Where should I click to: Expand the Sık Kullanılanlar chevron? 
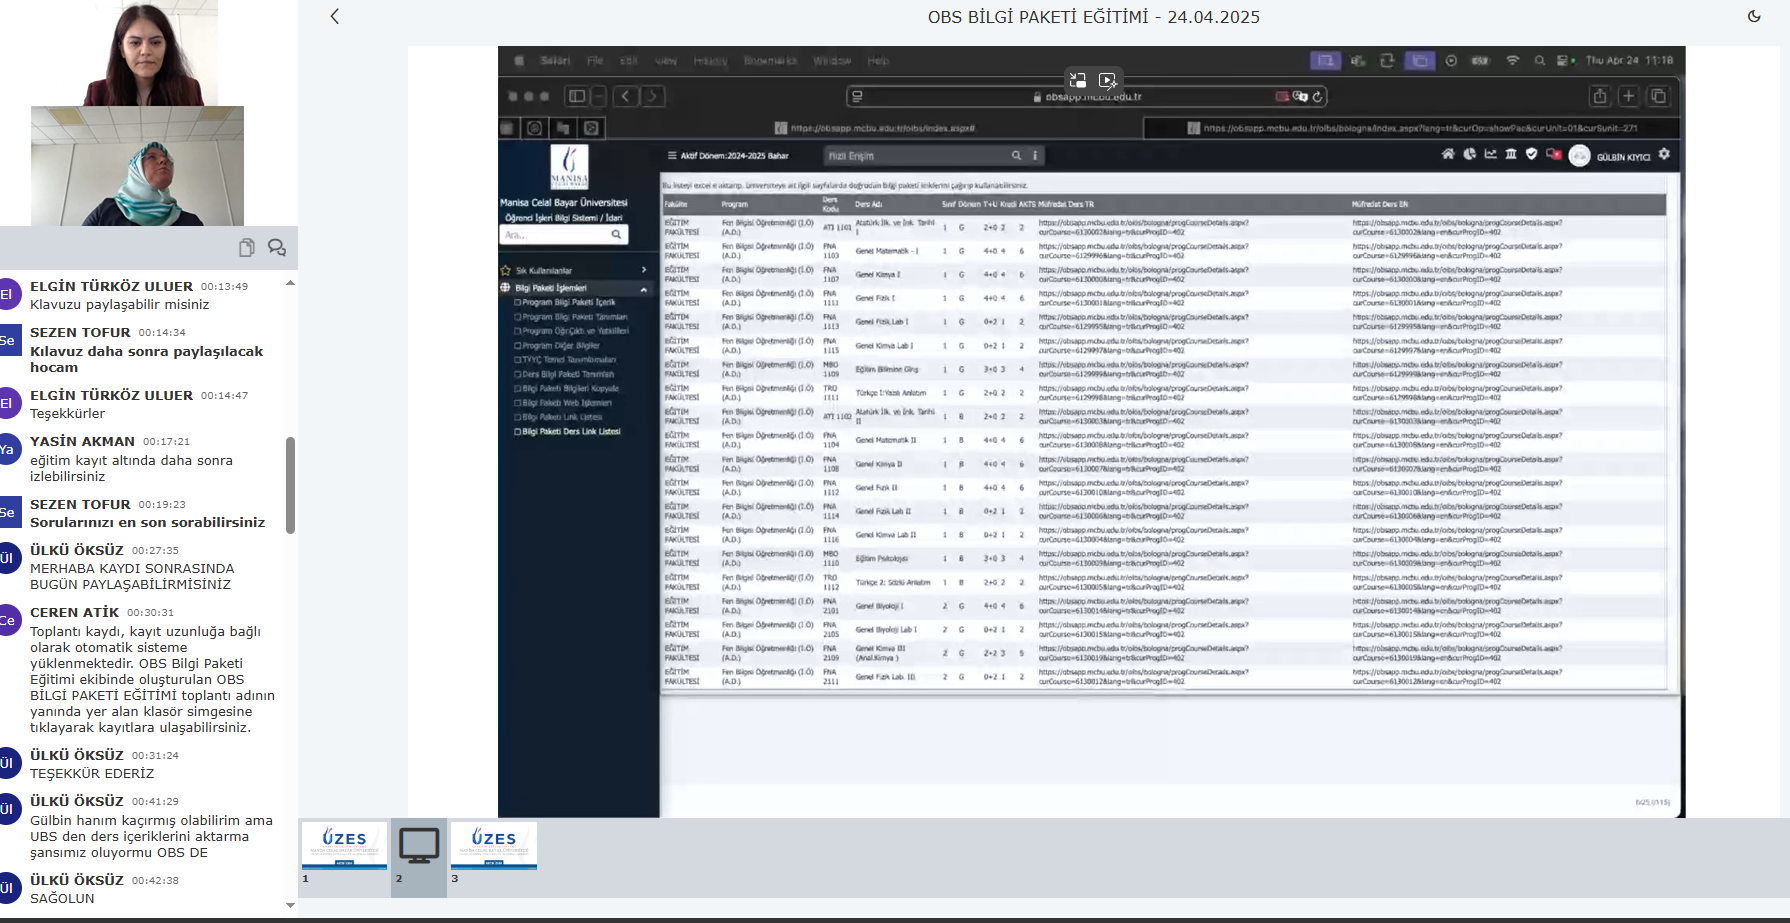coord(643,270)
